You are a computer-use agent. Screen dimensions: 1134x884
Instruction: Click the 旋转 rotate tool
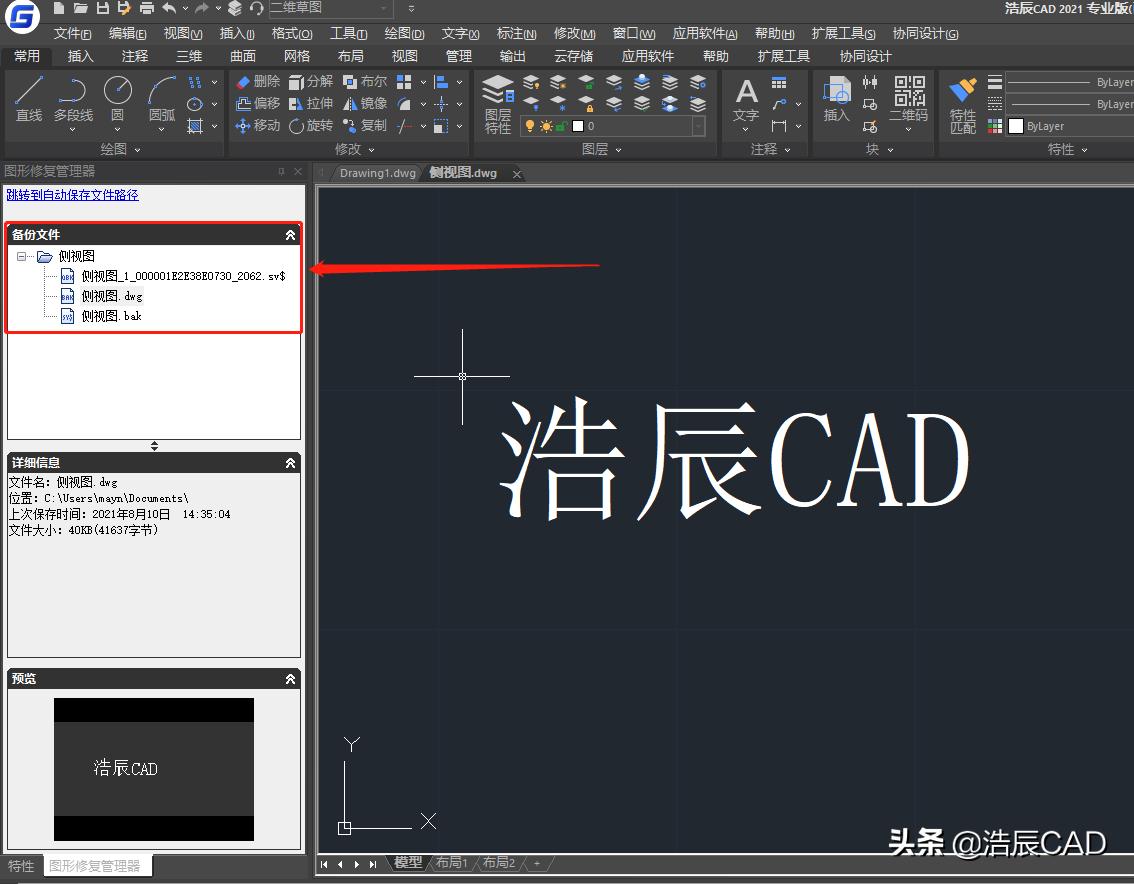pos(311,126)
